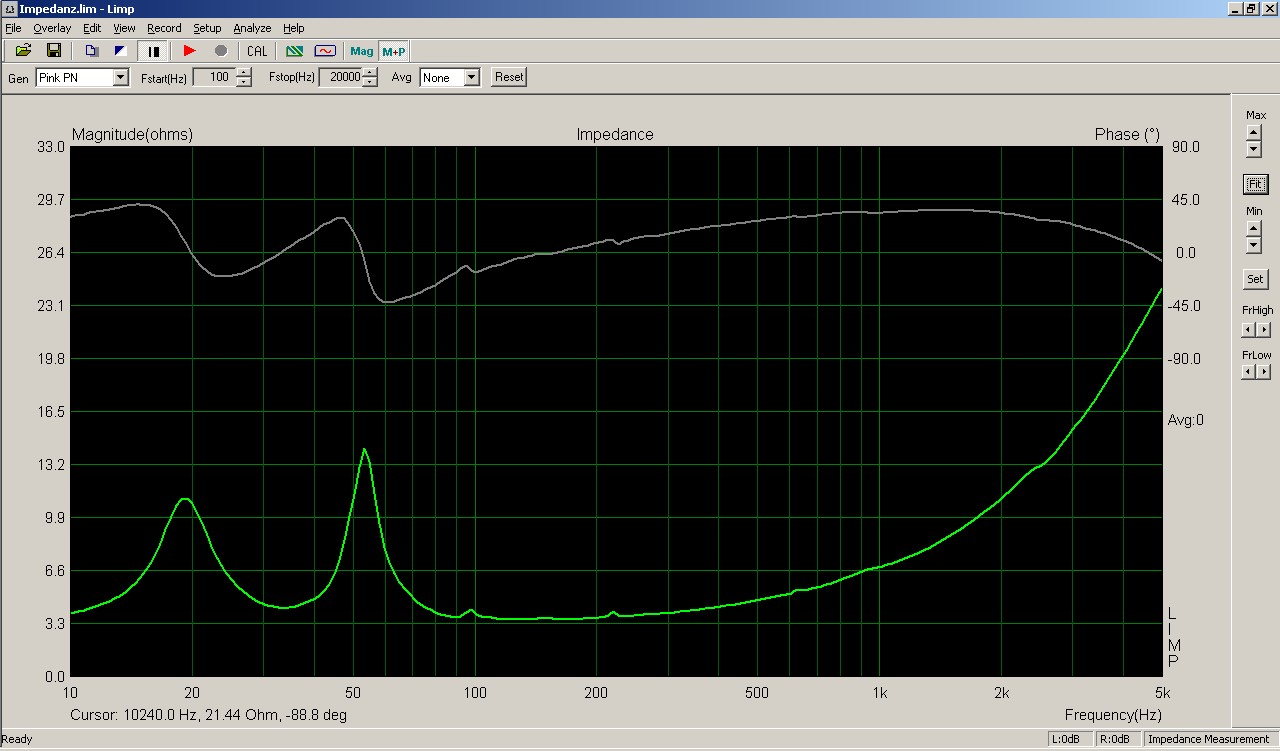The width and height of the screenshot is (1280, 751).
Task: Click the save floppy disk icon
Action: point(54,51)
